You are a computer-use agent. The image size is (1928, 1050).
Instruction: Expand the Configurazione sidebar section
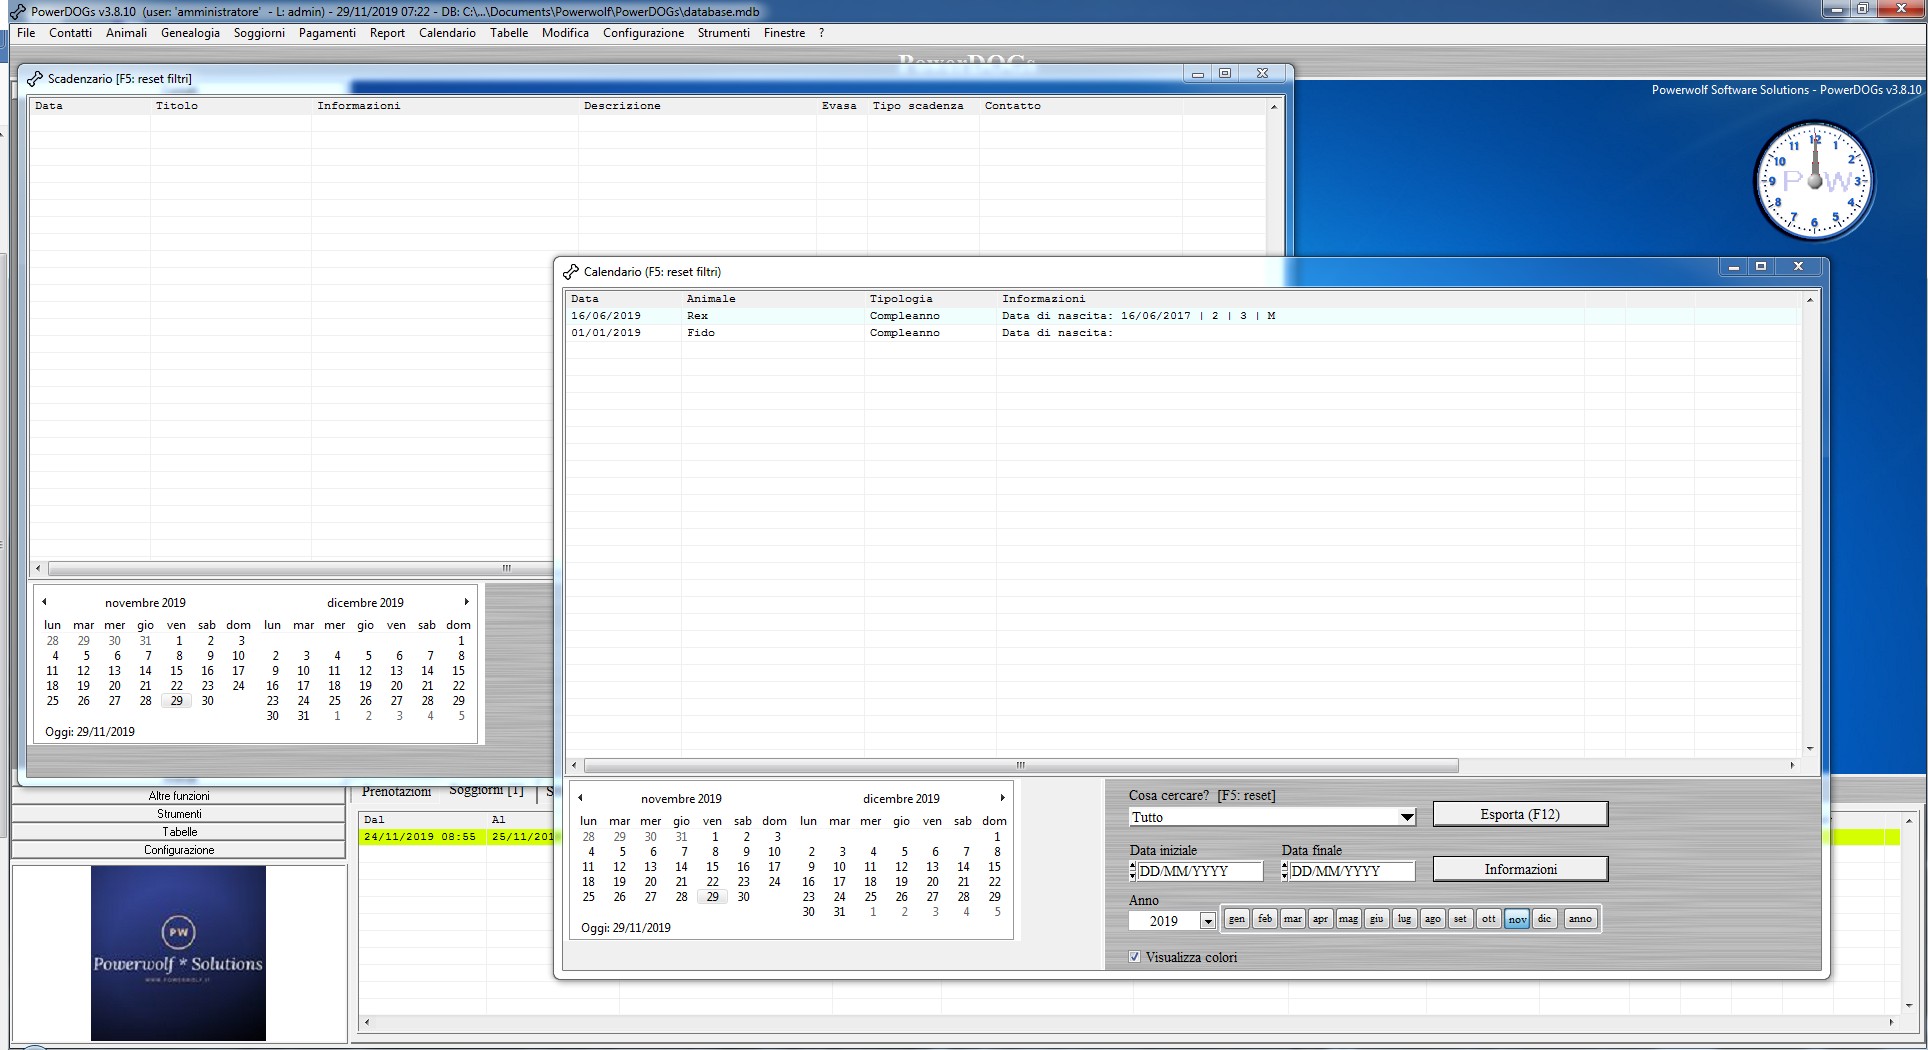[179, 850]
